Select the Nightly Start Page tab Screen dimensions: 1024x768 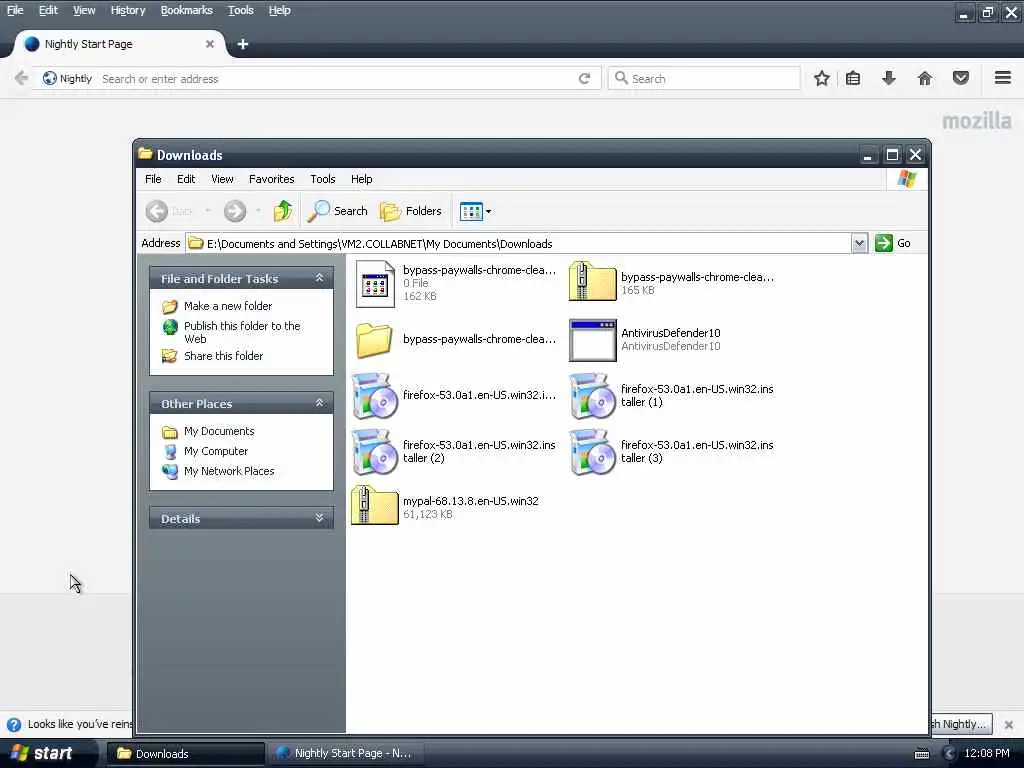tap(118, 44)
